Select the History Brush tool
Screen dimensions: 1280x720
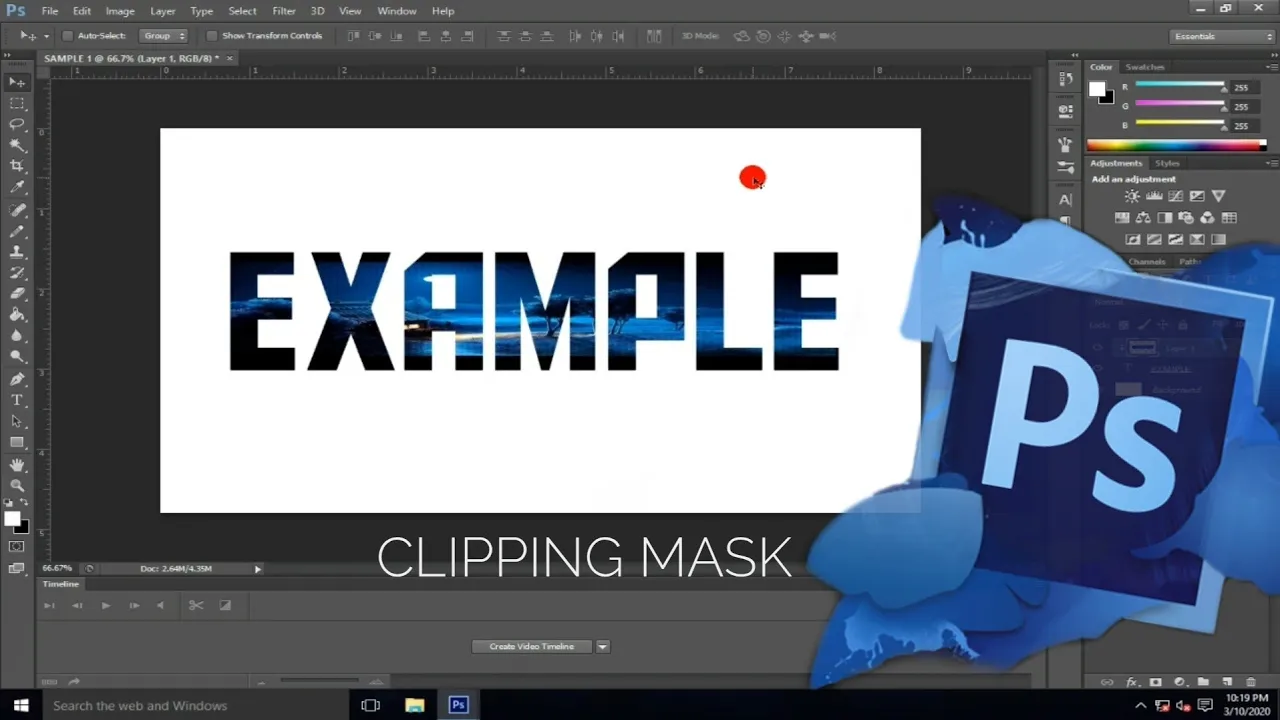tap(17, 273)
